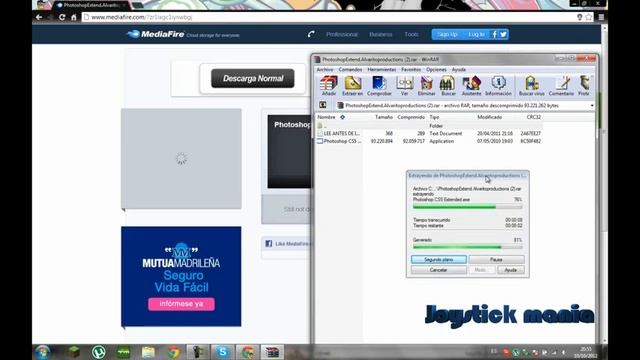Click the taskbar clock
This screenshot has width=640, height=360.
tap(586, 352)
